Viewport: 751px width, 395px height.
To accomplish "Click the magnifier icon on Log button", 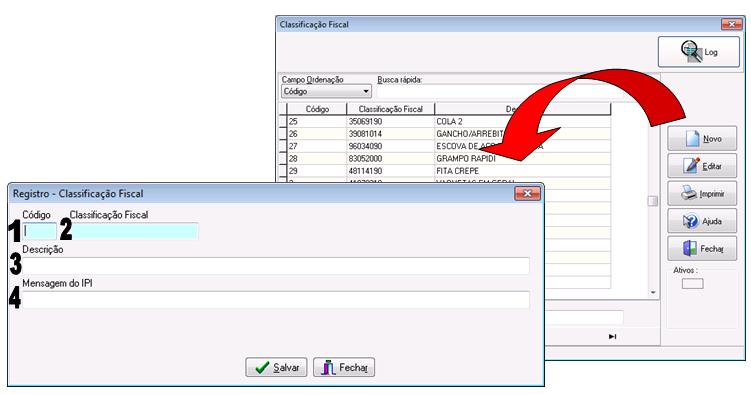I will click(691, 51).
